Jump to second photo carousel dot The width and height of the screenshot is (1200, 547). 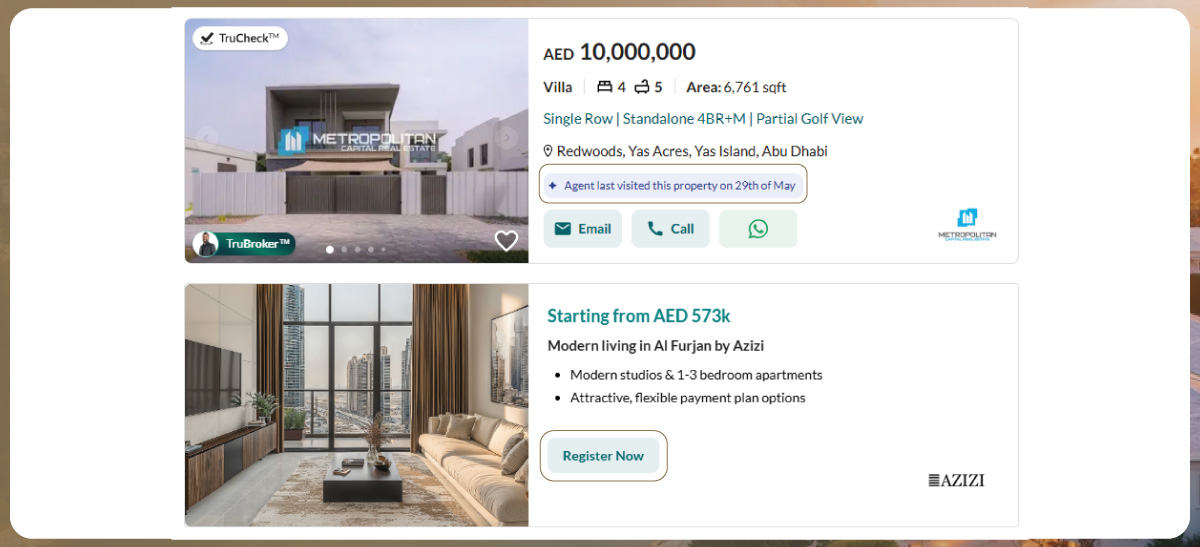(x=344, y=249)
